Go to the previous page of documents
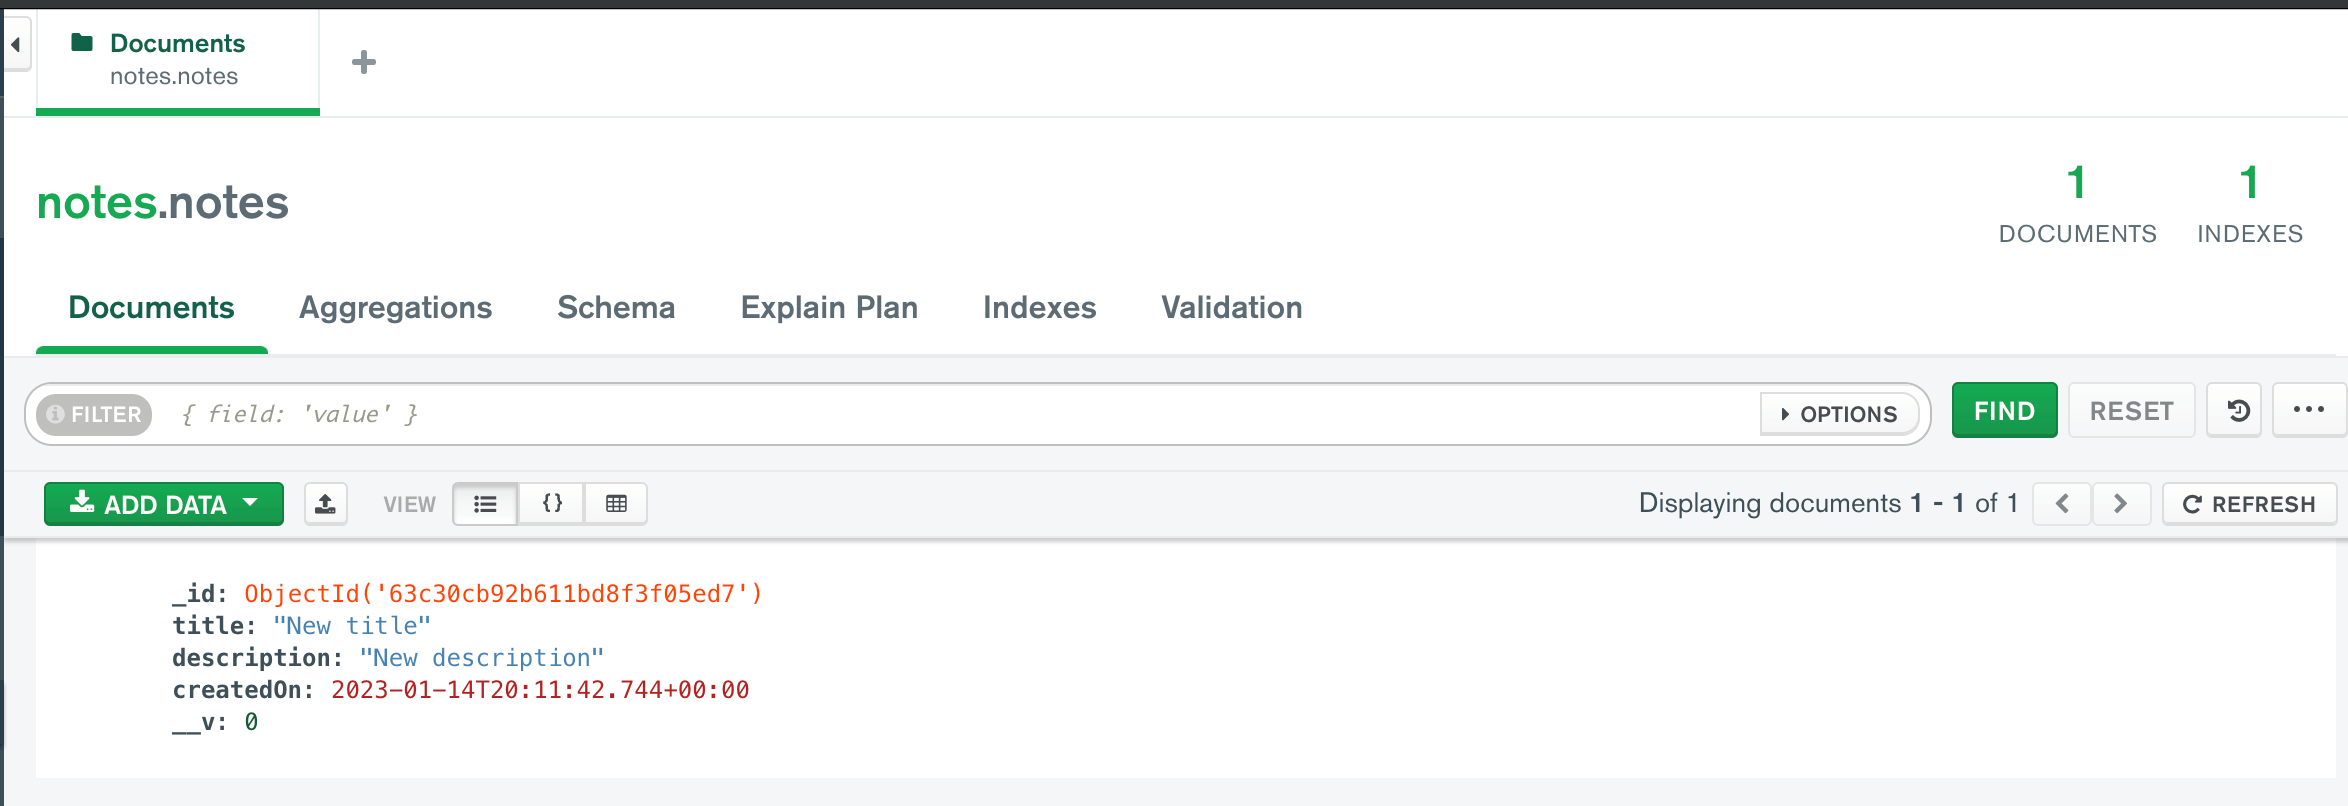Viewport: 2348px width, 806px height. tap(2062, 503)
